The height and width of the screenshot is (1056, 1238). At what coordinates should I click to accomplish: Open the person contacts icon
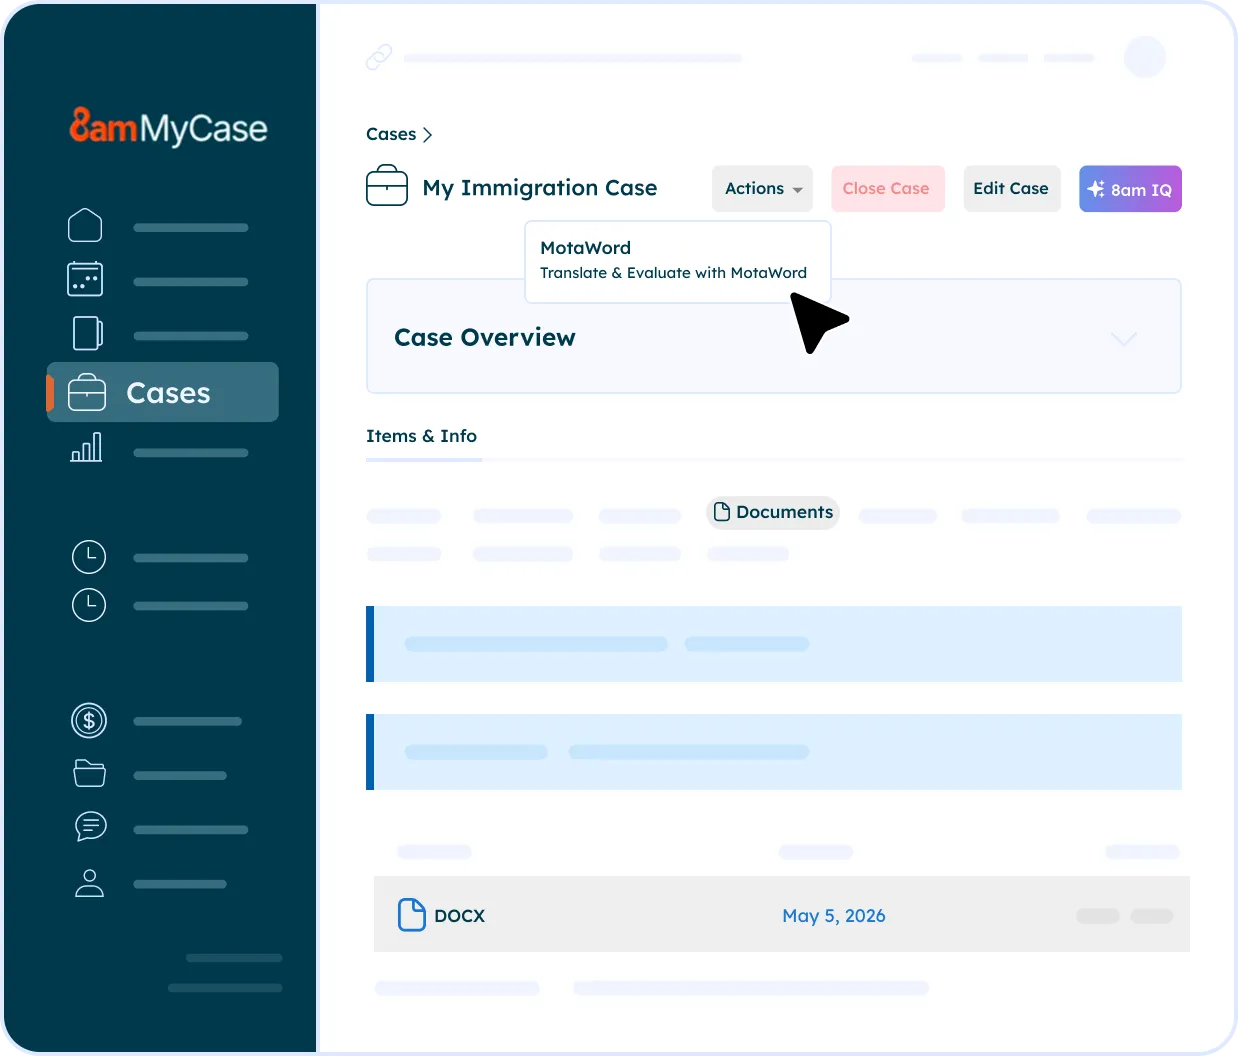tap(90, 883)
